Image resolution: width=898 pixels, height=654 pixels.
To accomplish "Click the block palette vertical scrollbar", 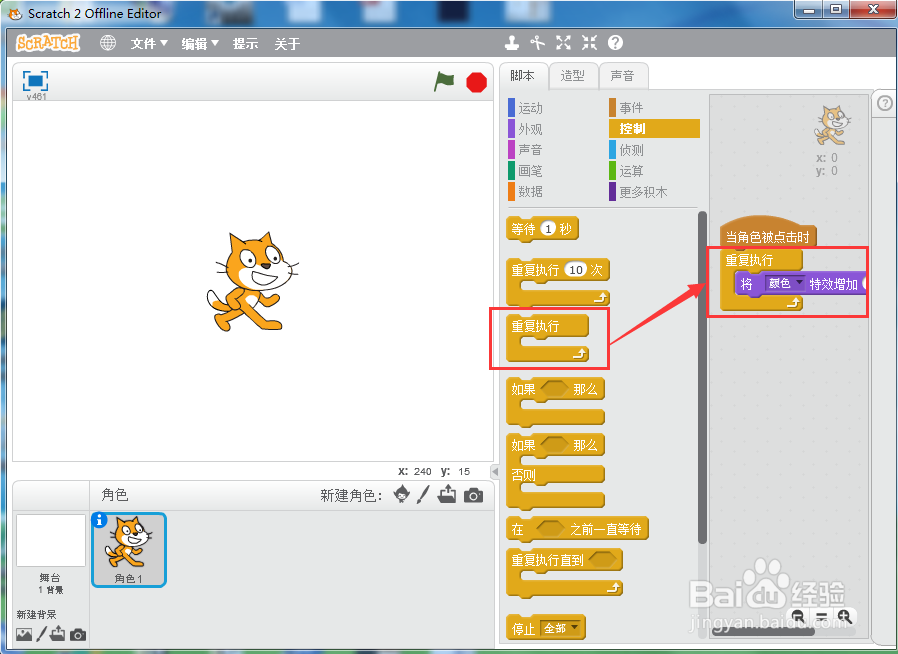I will pos(702,378).
